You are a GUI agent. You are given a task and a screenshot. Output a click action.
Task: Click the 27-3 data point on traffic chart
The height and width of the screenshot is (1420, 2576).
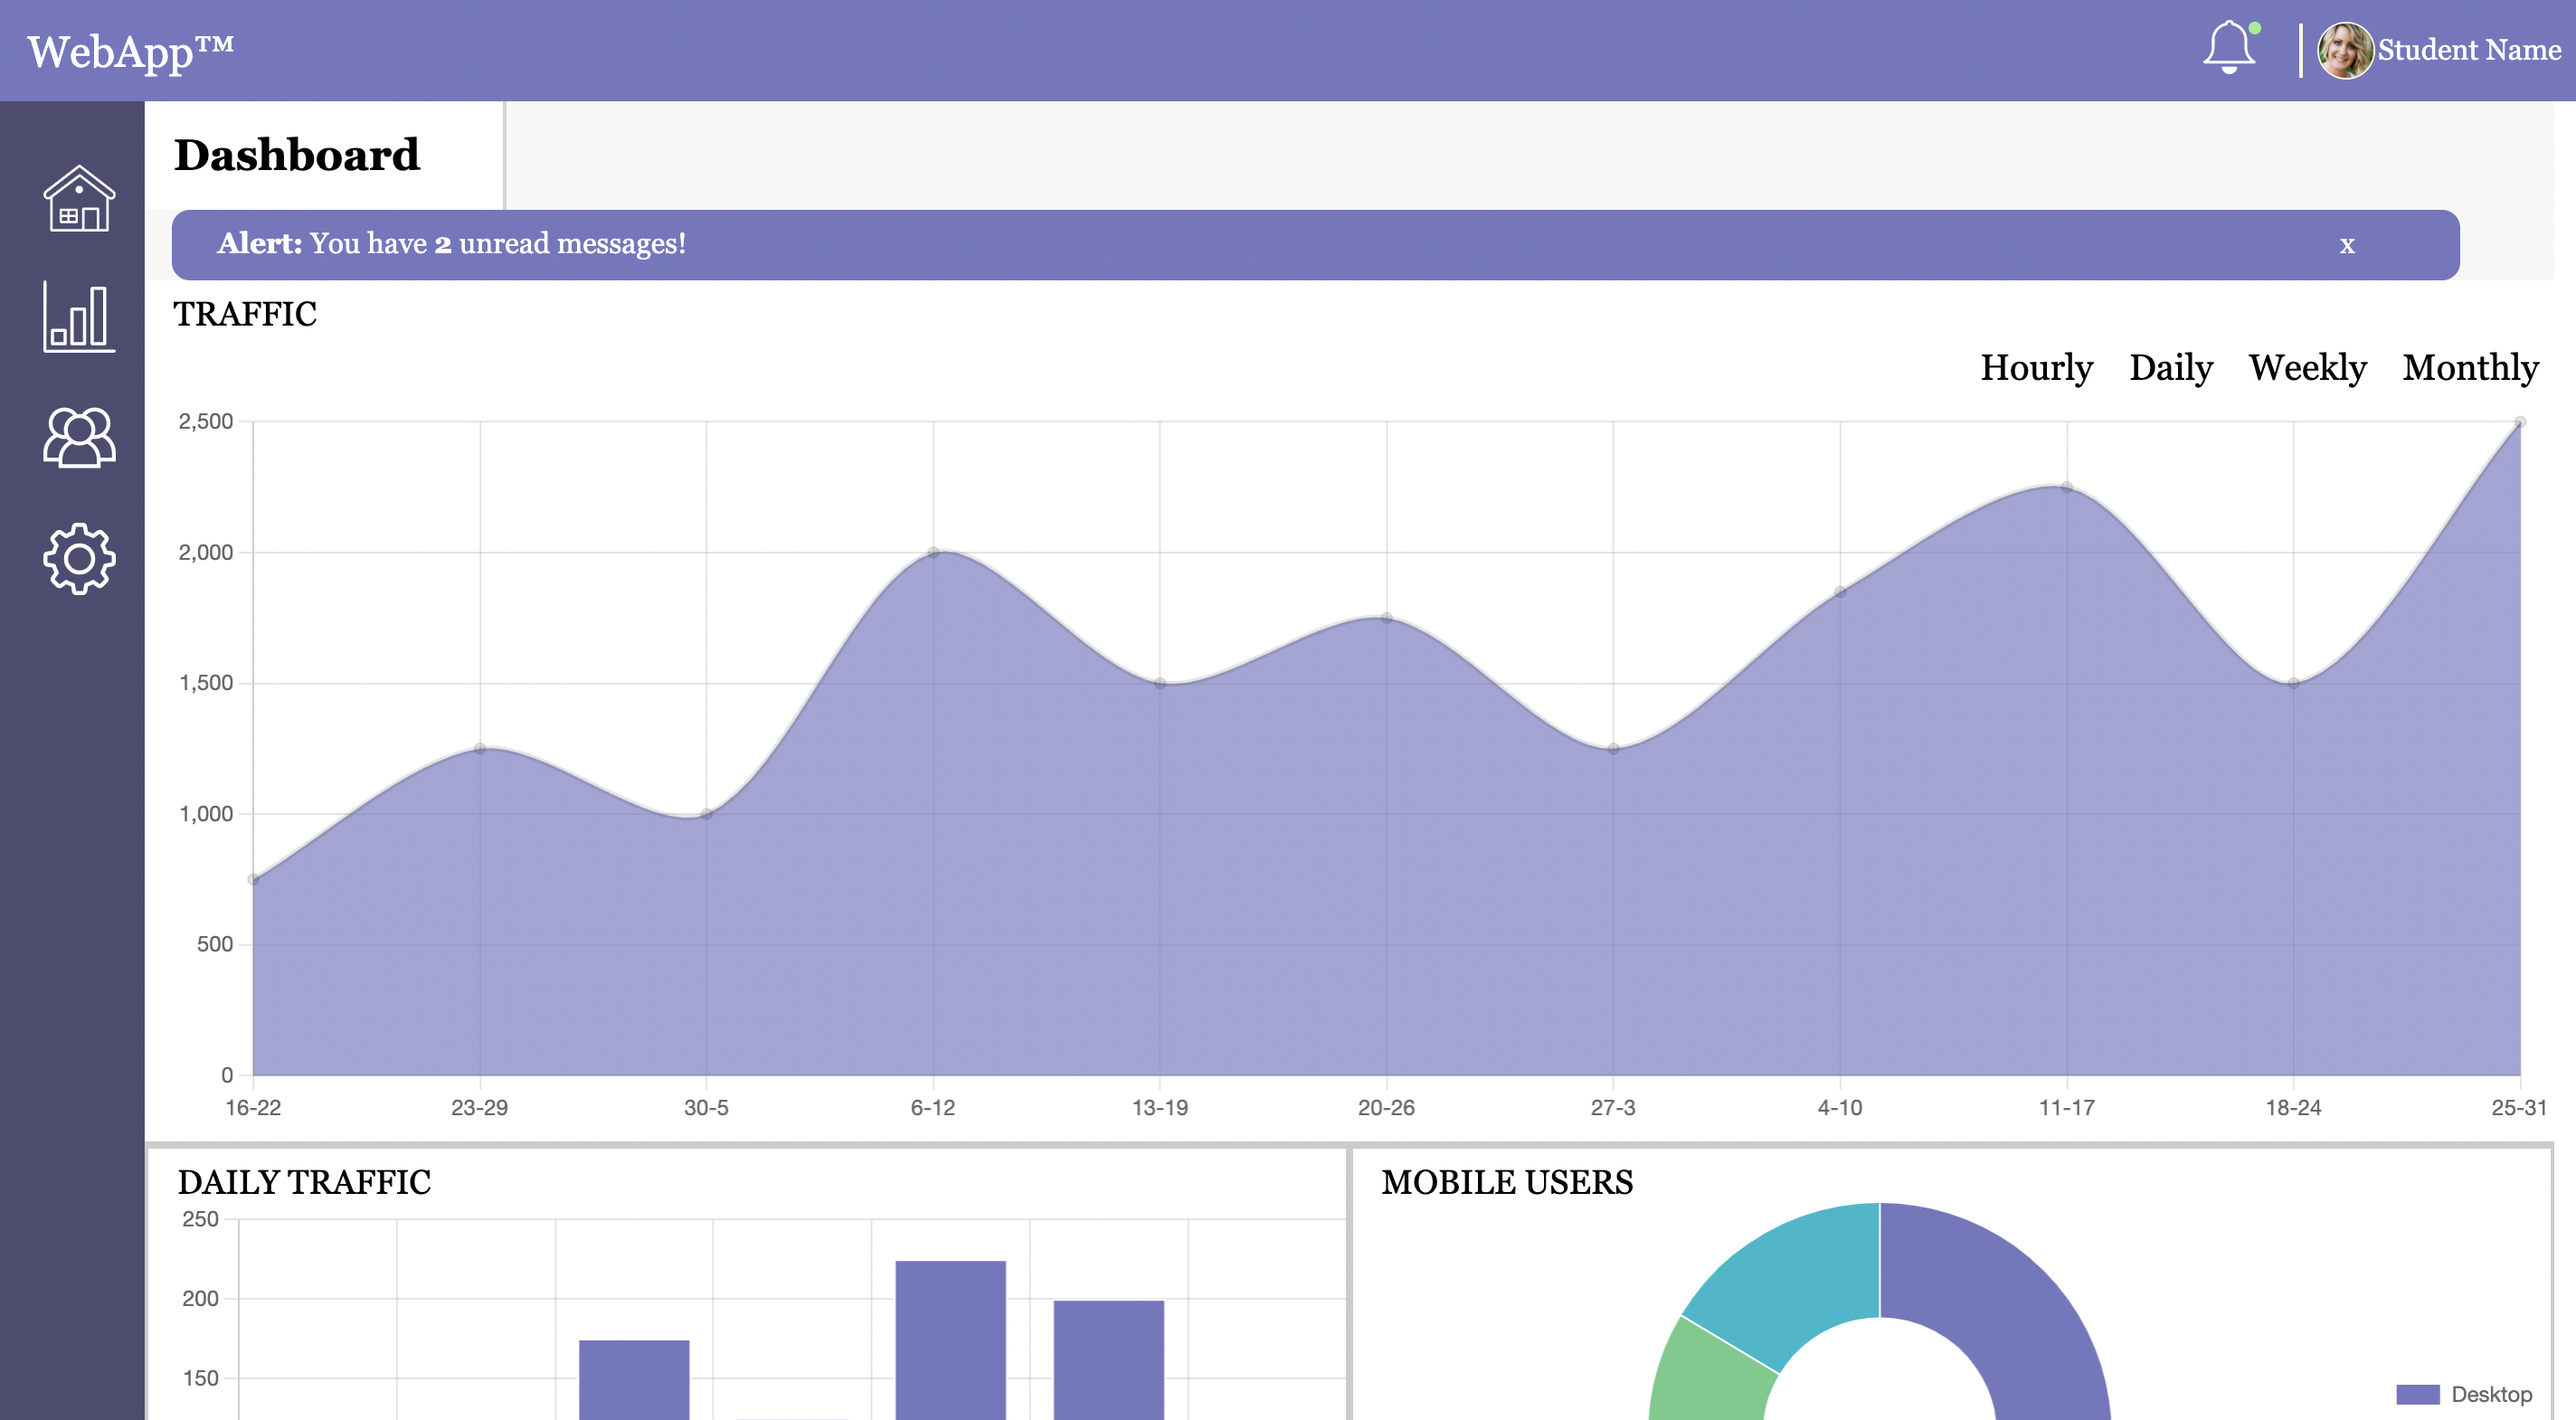point(1613,748)
